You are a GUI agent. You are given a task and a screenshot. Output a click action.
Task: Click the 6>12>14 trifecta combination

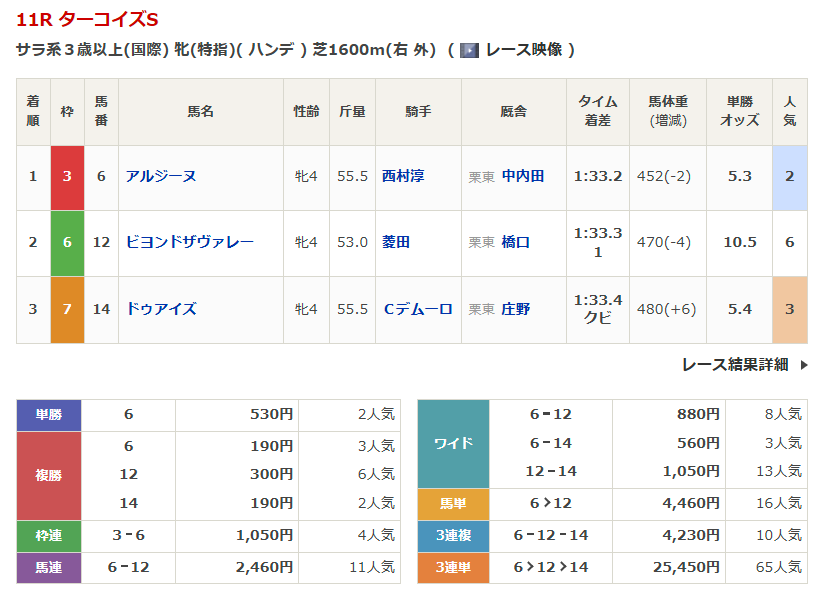click(x=551, y=567)
